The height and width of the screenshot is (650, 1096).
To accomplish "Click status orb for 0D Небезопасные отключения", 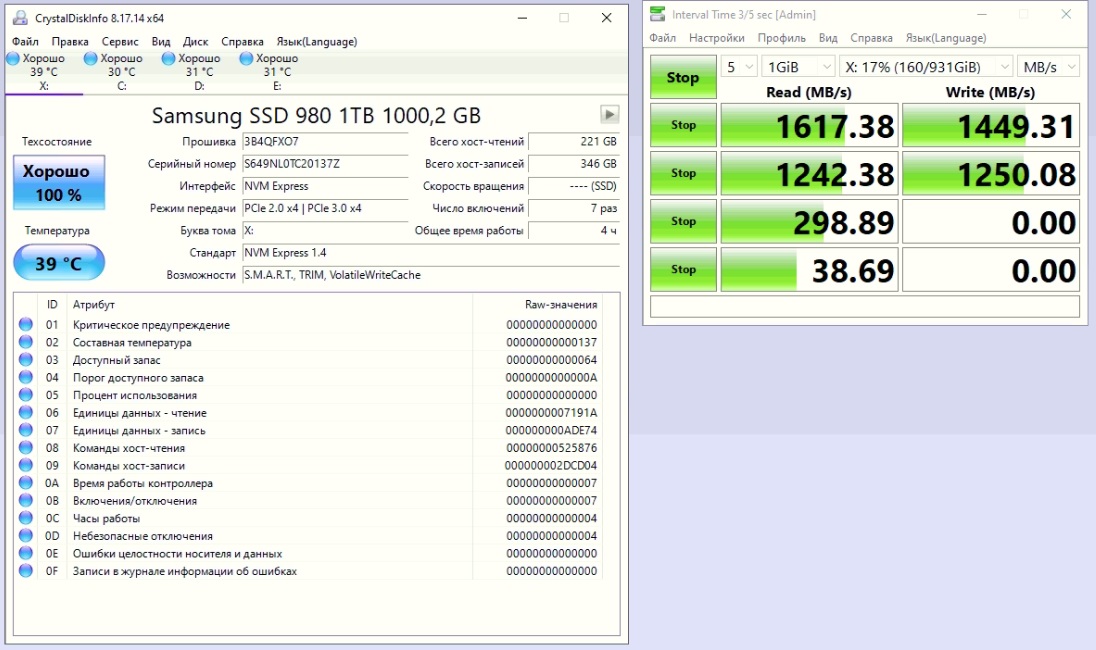I will (26, 535).
